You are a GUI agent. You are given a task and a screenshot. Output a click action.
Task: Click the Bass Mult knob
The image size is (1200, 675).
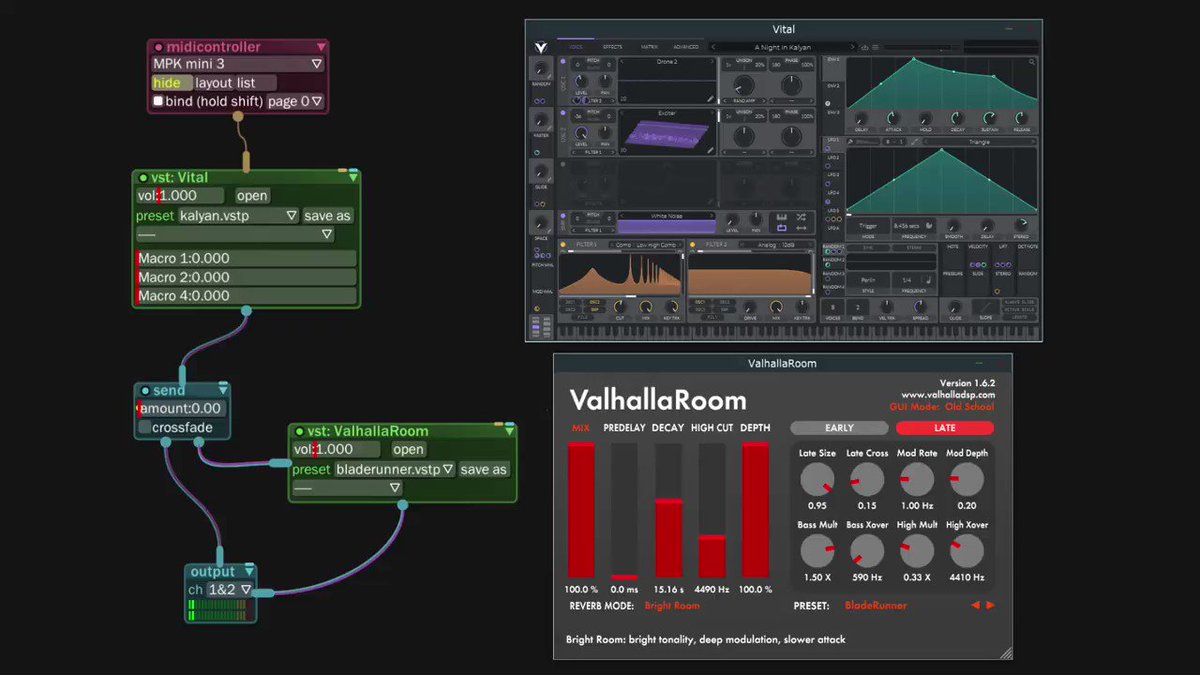pos(816,551)
